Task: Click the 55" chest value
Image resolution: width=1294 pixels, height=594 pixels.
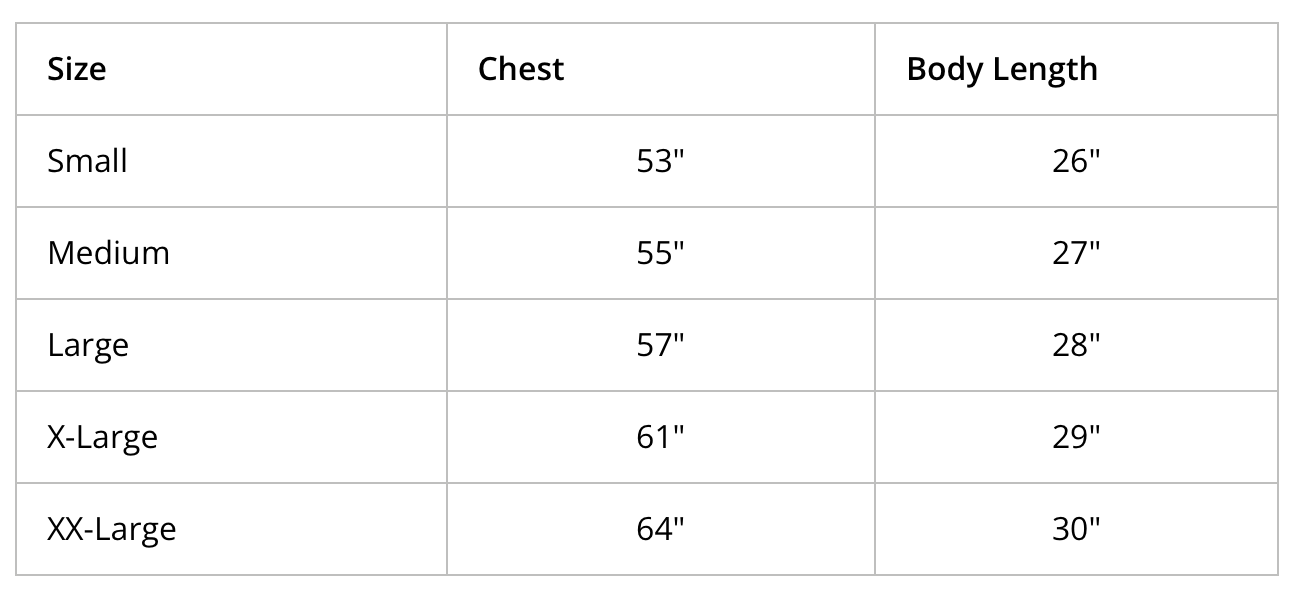Action: click(x=660, y=253)
